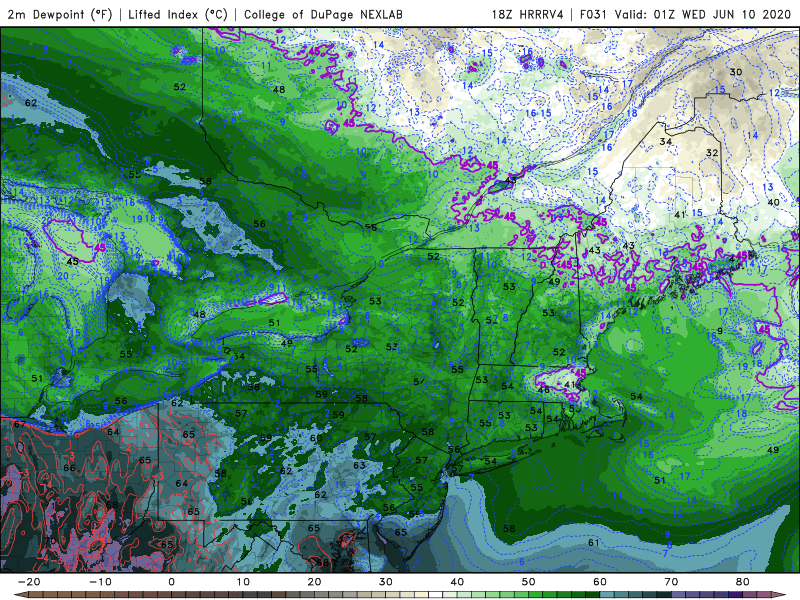Click the '0' color scale label
800x600 pixels.
171,582
